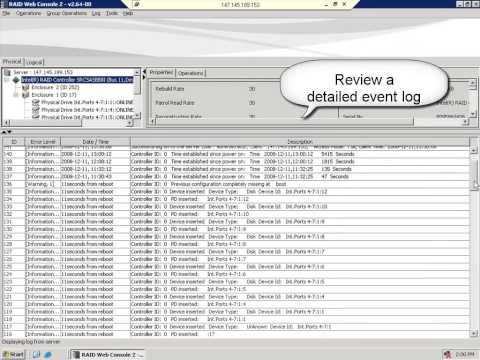The height and width of the screenshot is (360, 480).
Task: Click event log scrollbar up arrow
Action: coord(473,150)
